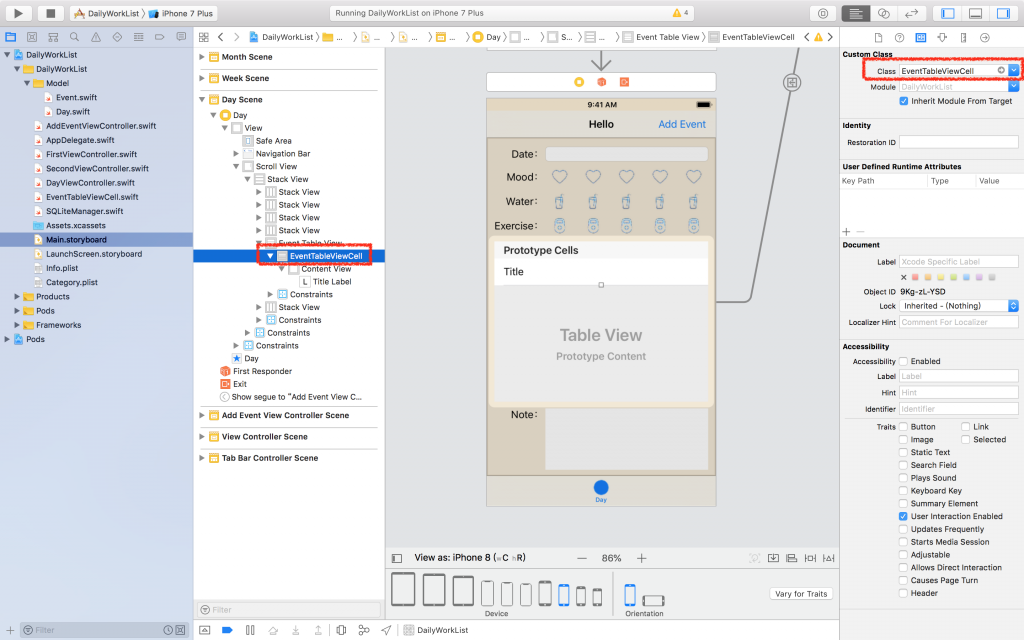Pick the red document label color
Image resolution: width=1024 pixels, height=640 pixels.
[x=915, y=278]
